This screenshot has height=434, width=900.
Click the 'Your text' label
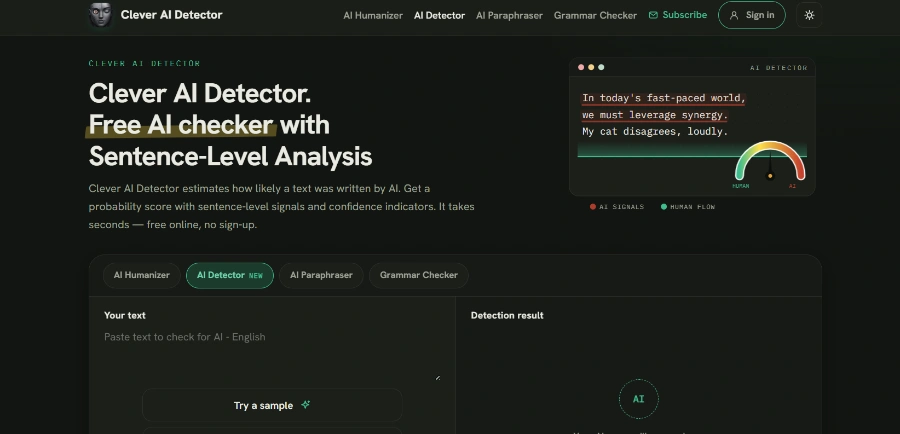[x=125, y=315]
